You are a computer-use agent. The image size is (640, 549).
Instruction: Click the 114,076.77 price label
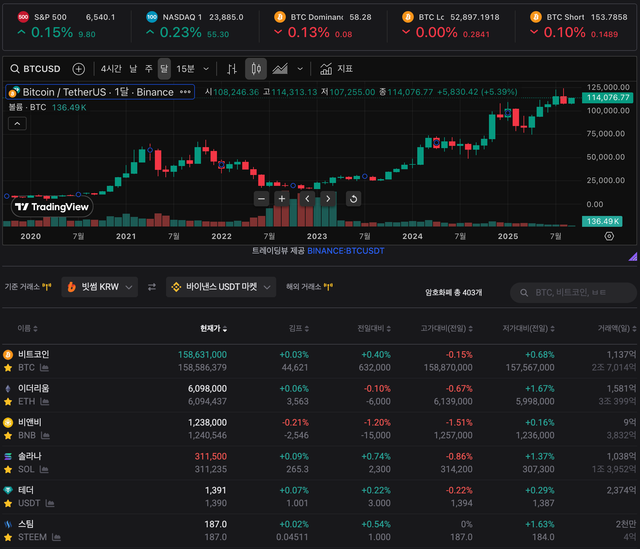(x=608, y=98)
